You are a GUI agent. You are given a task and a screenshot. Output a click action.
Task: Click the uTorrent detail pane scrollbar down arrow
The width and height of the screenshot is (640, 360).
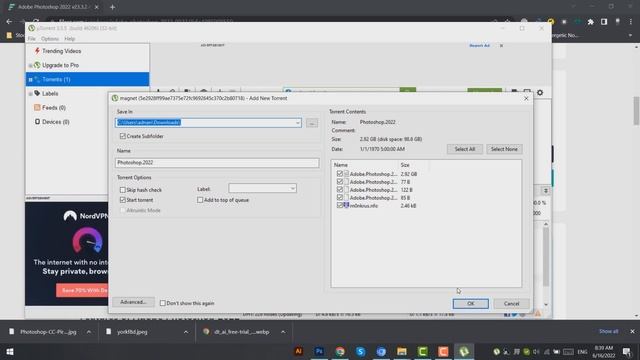pos(546,304)
